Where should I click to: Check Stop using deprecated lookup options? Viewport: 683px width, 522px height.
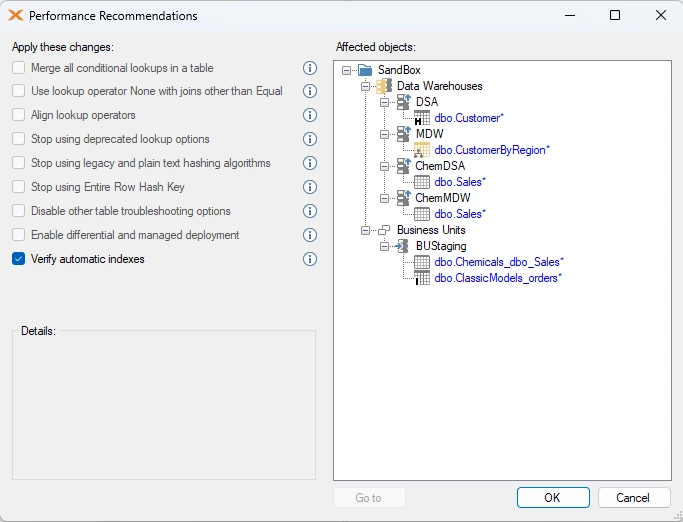click(18, 139)
